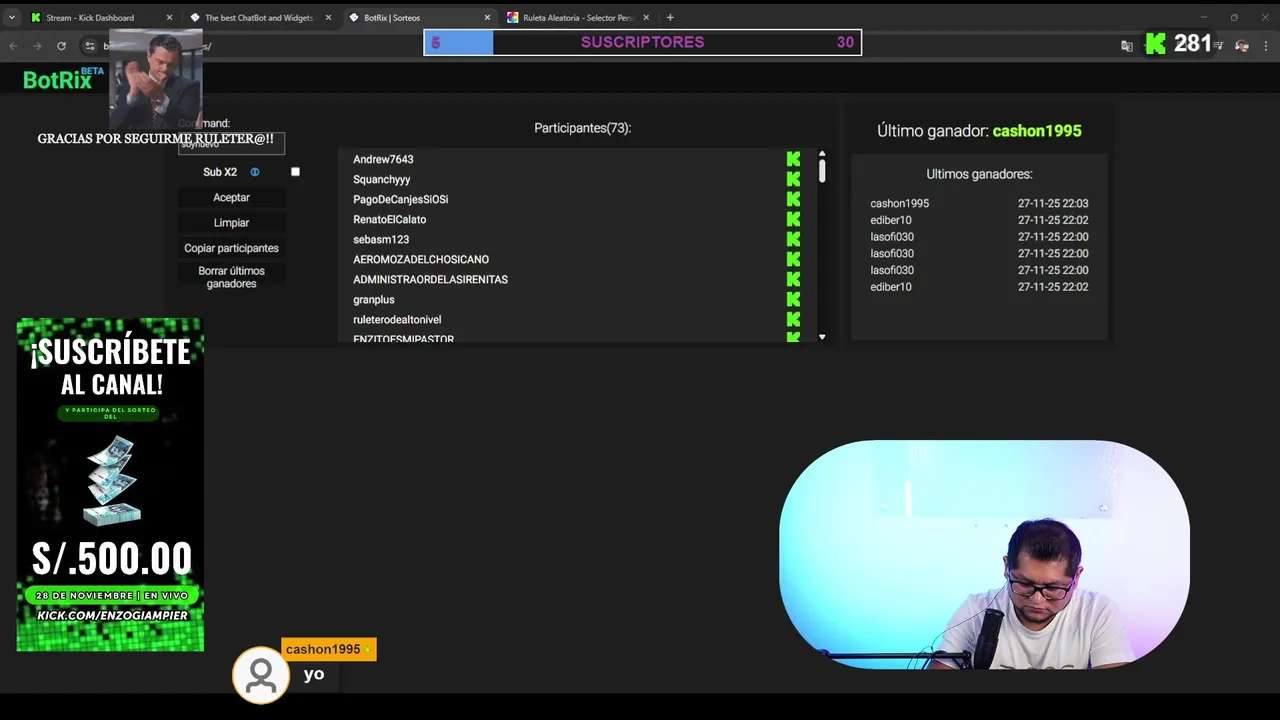This screenshot has height=720, width=1280.
Task: Click Borrar últimos ganadores button
Action: point(231,277)
